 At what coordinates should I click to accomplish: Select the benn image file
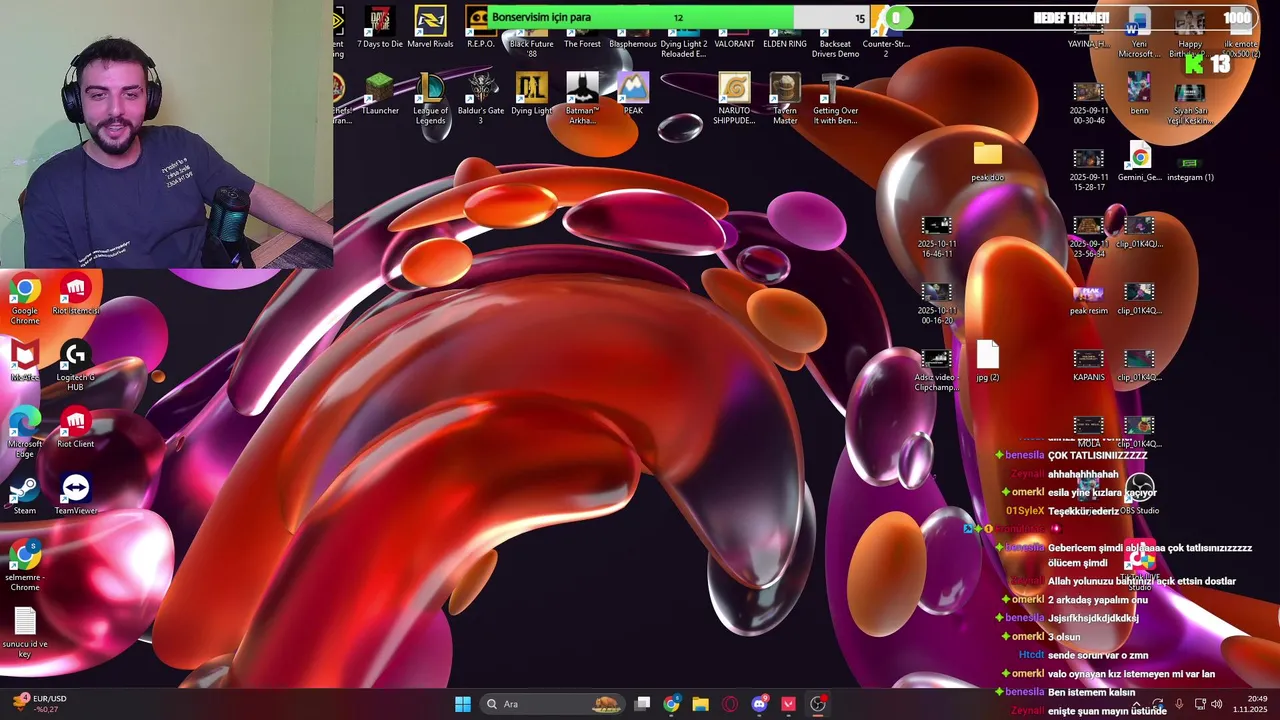click(x=1139, y=94)
